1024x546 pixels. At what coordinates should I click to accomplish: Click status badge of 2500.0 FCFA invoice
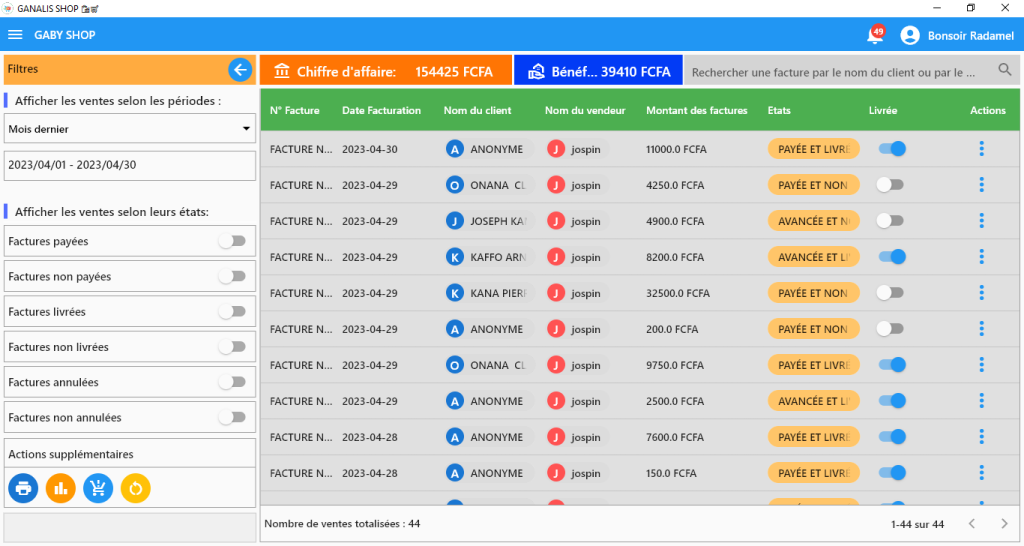click(x=814, y=400)
